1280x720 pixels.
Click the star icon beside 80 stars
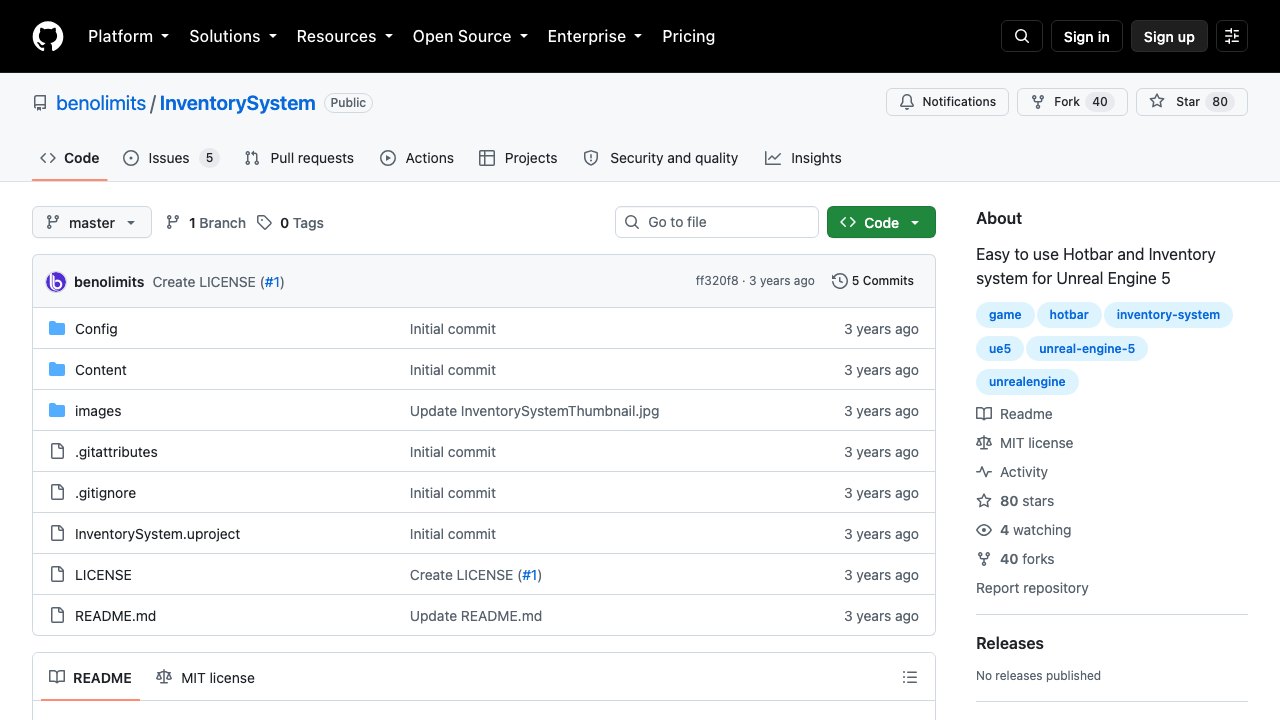point(984,501)
